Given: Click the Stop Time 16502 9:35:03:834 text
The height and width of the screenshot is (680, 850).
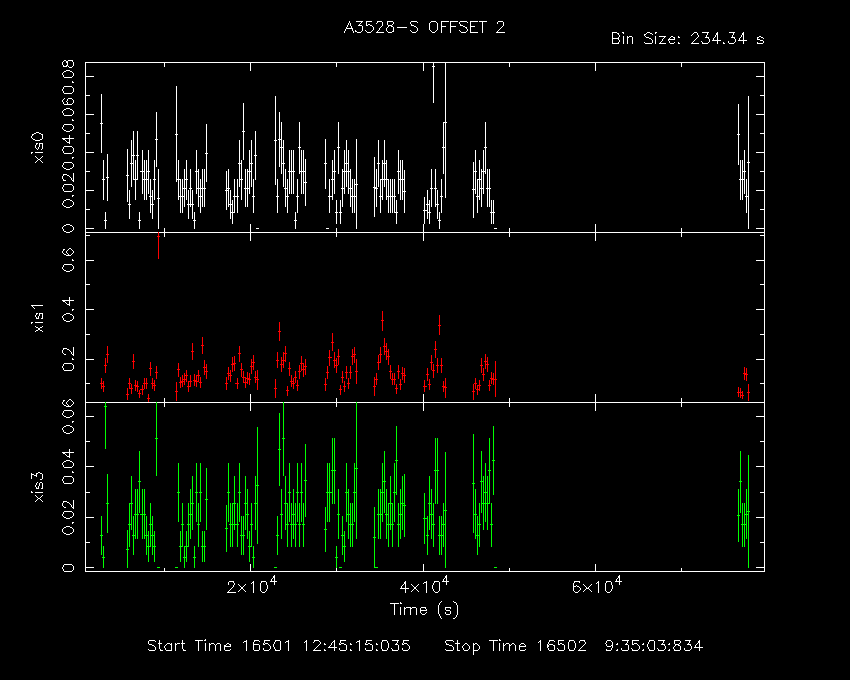Looking at the screenshot, I should coord(574,646).
